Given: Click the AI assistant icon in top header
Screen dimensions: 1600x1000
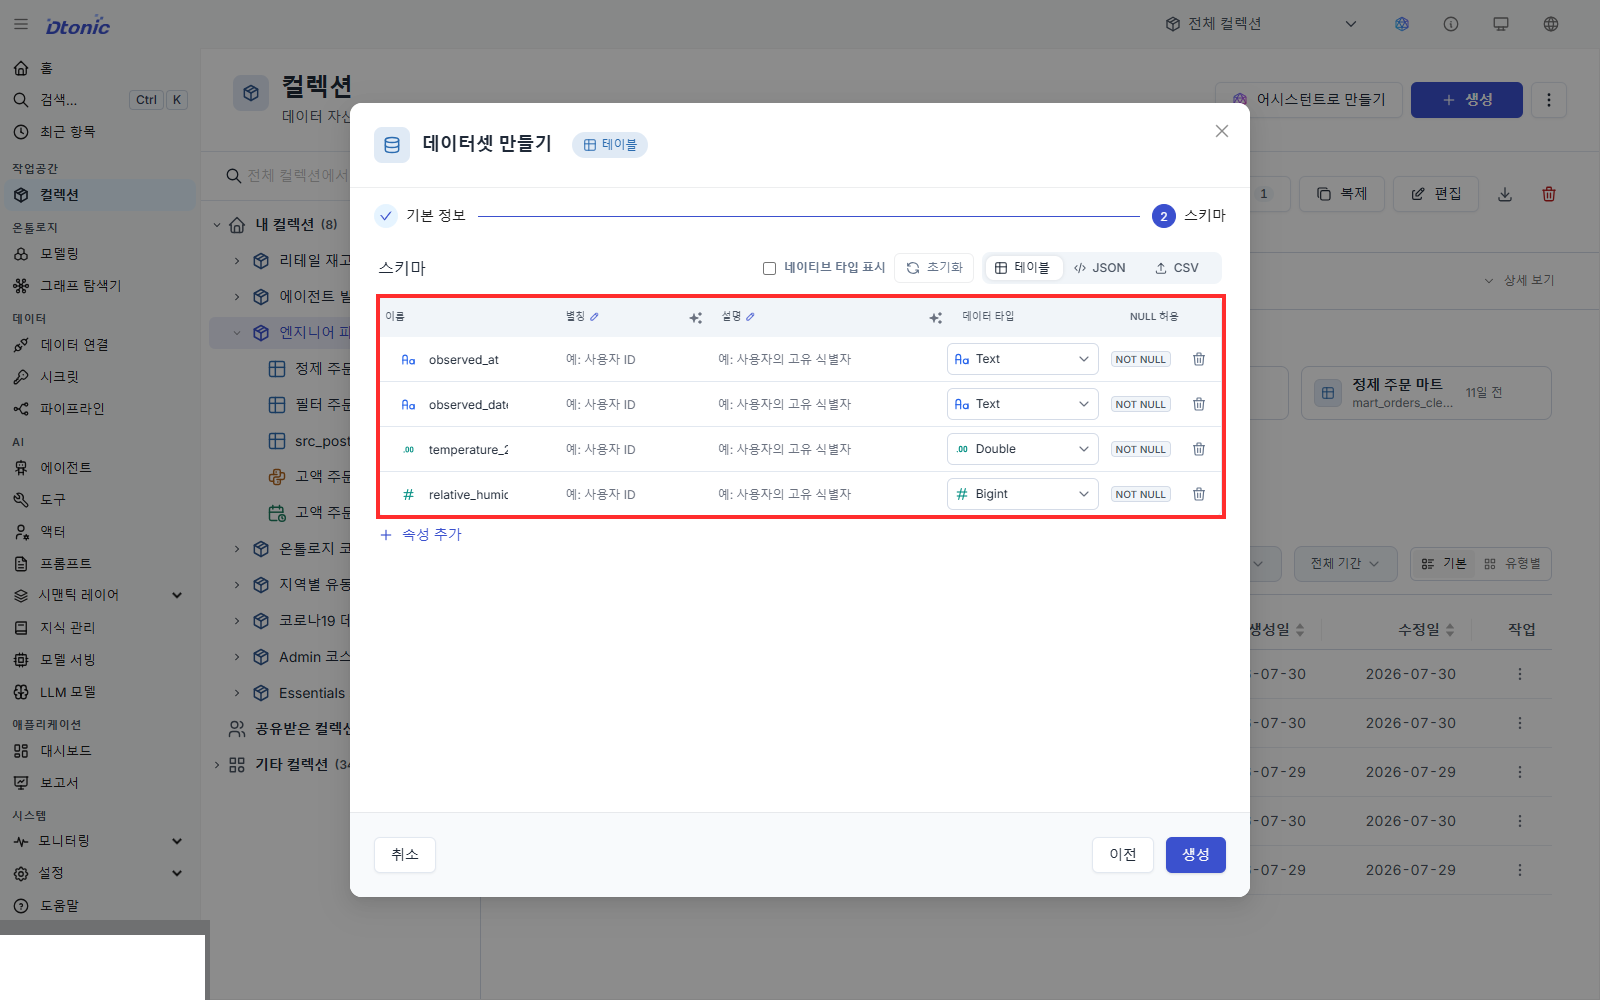Looking at the screenshot, I should tap(1402, 24).
